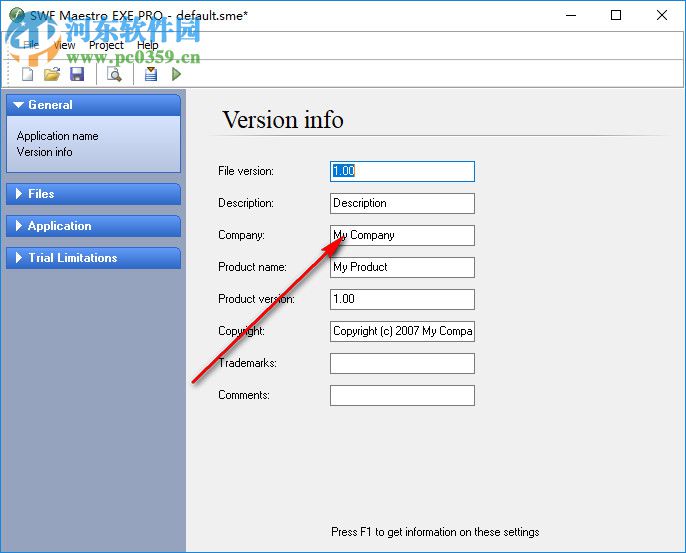Minimize the SWF Maestro window
Image resolution: width=686 pixels, height=553 pixels.
[x=571, y=15]
